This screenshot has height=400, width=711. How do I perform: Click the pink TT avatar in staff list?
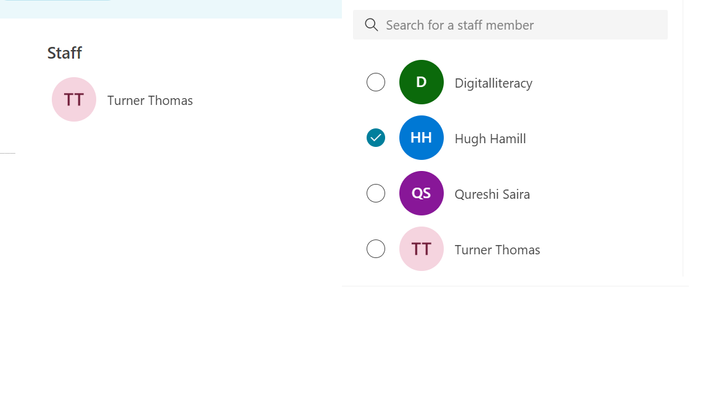click(x=421, y=249)
